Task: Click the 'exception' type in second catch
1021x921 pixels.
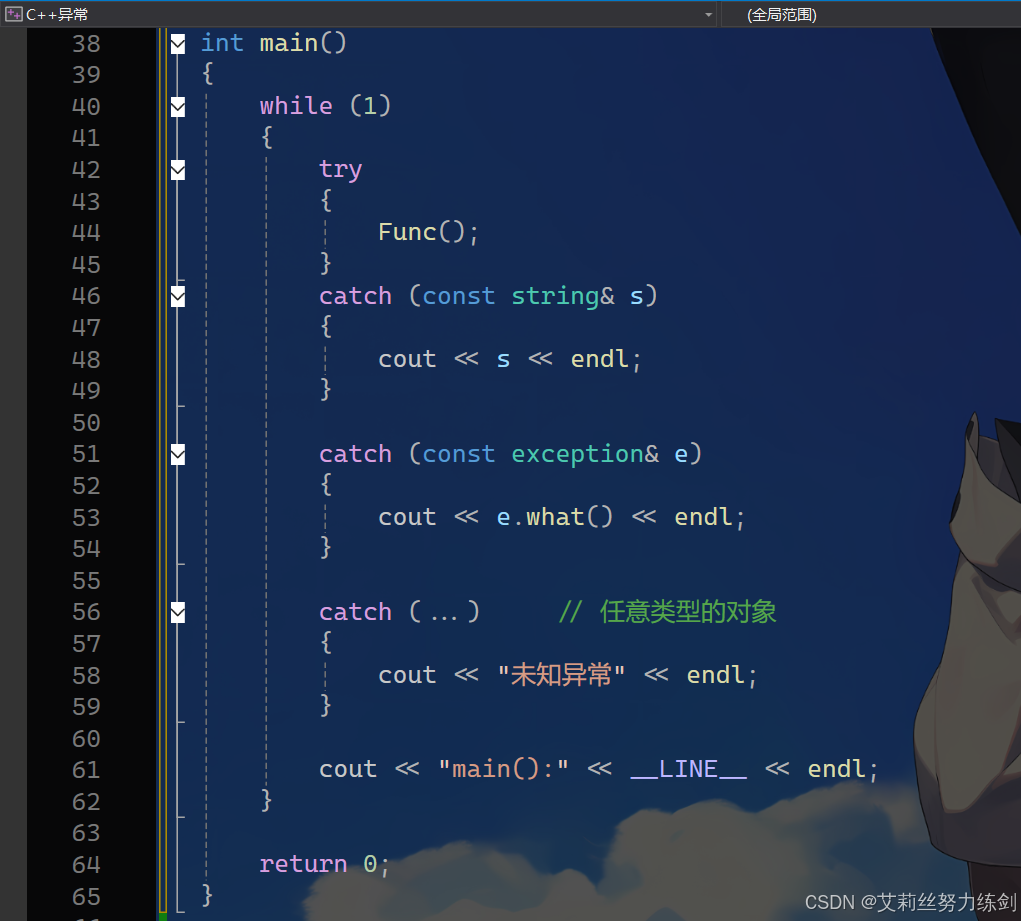Action: pyautogui.click(x=578, y=455)
